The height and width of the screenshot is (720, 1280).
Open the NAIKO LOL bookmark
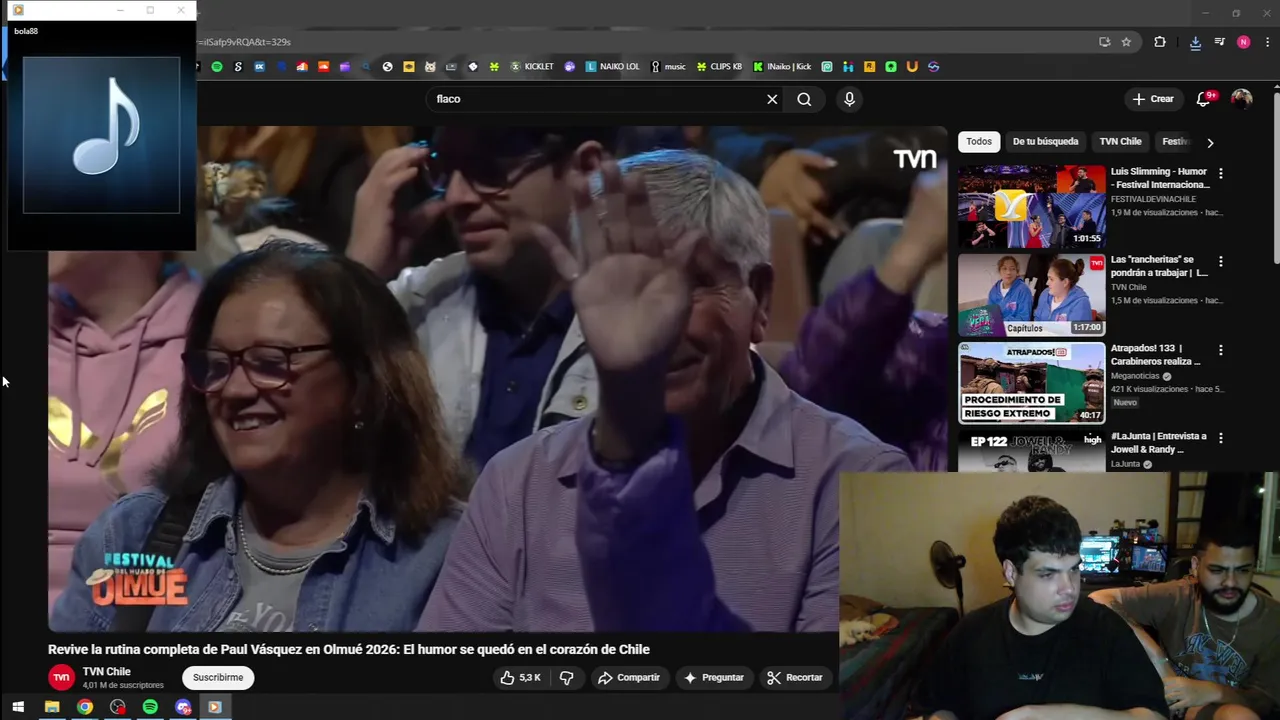click(x=612, y=67)
